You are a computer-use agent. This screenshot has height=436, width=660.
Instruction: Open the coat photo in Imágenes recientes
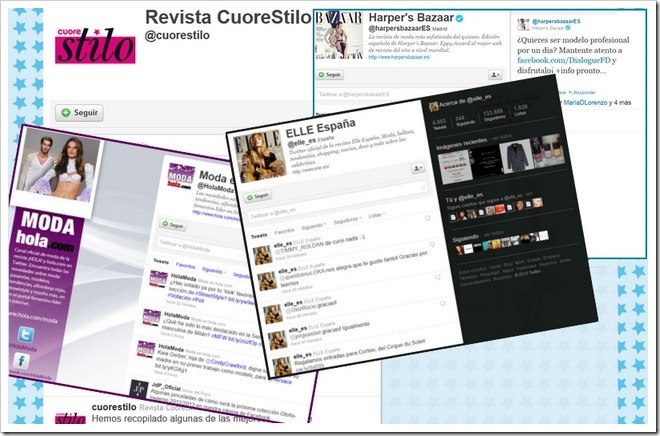point(517,156)
